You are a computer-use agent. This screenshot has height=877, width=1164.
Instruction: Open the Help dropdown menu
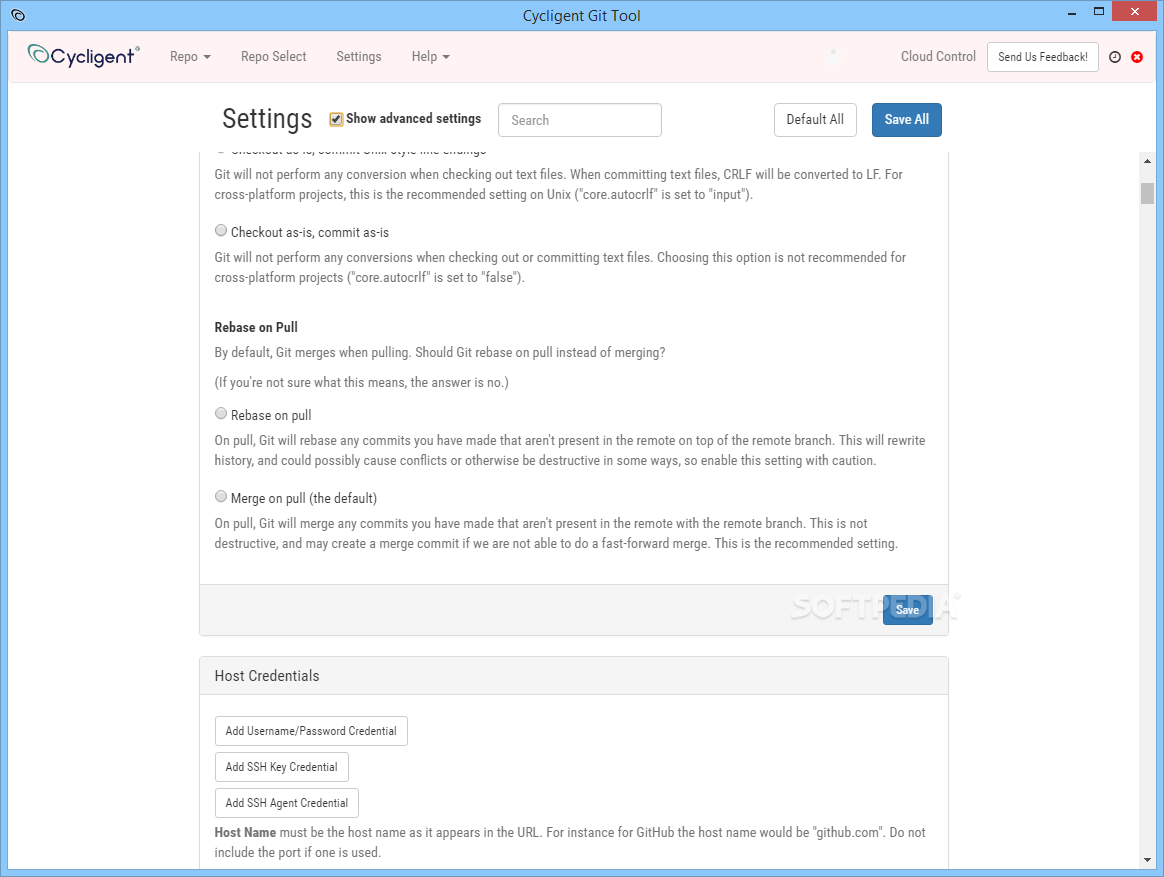[431, 56]
